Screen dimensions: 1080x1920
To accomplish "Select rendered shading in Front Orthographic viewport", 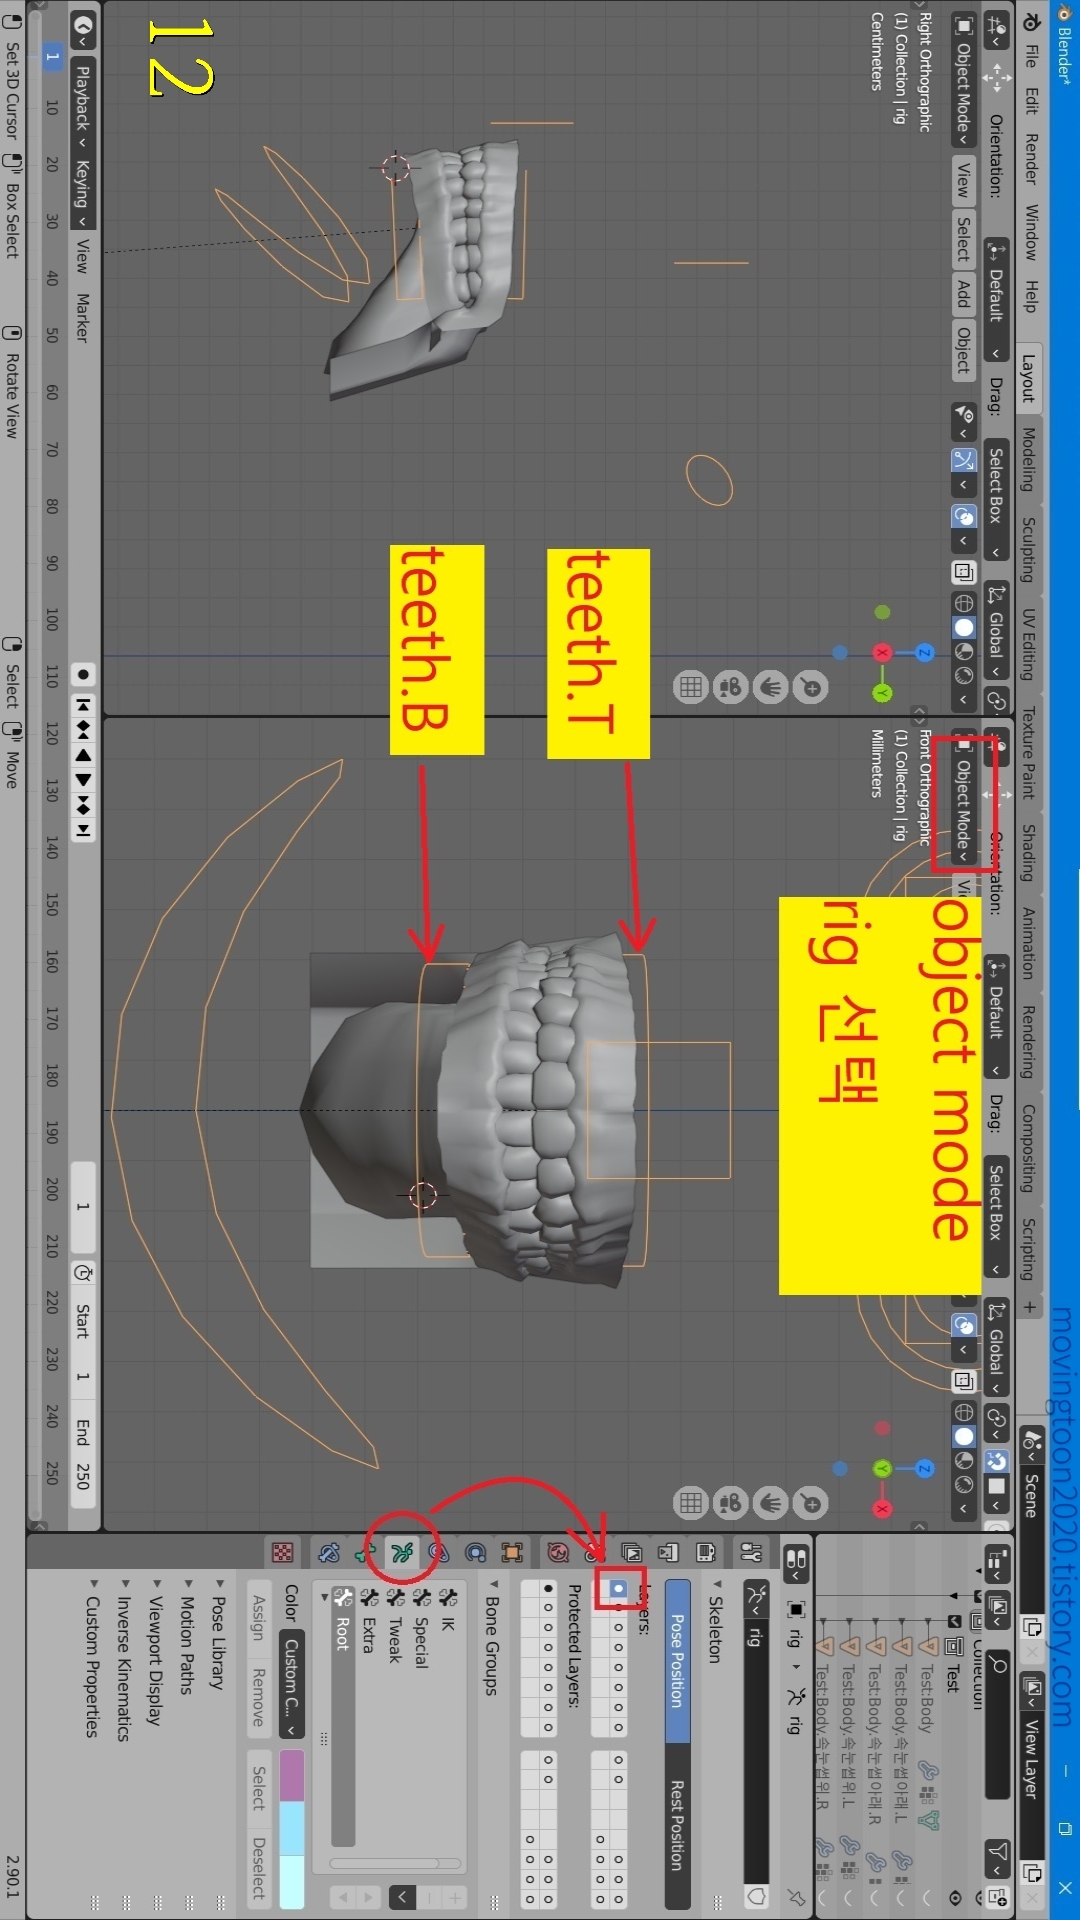I will pos(964,1485).
